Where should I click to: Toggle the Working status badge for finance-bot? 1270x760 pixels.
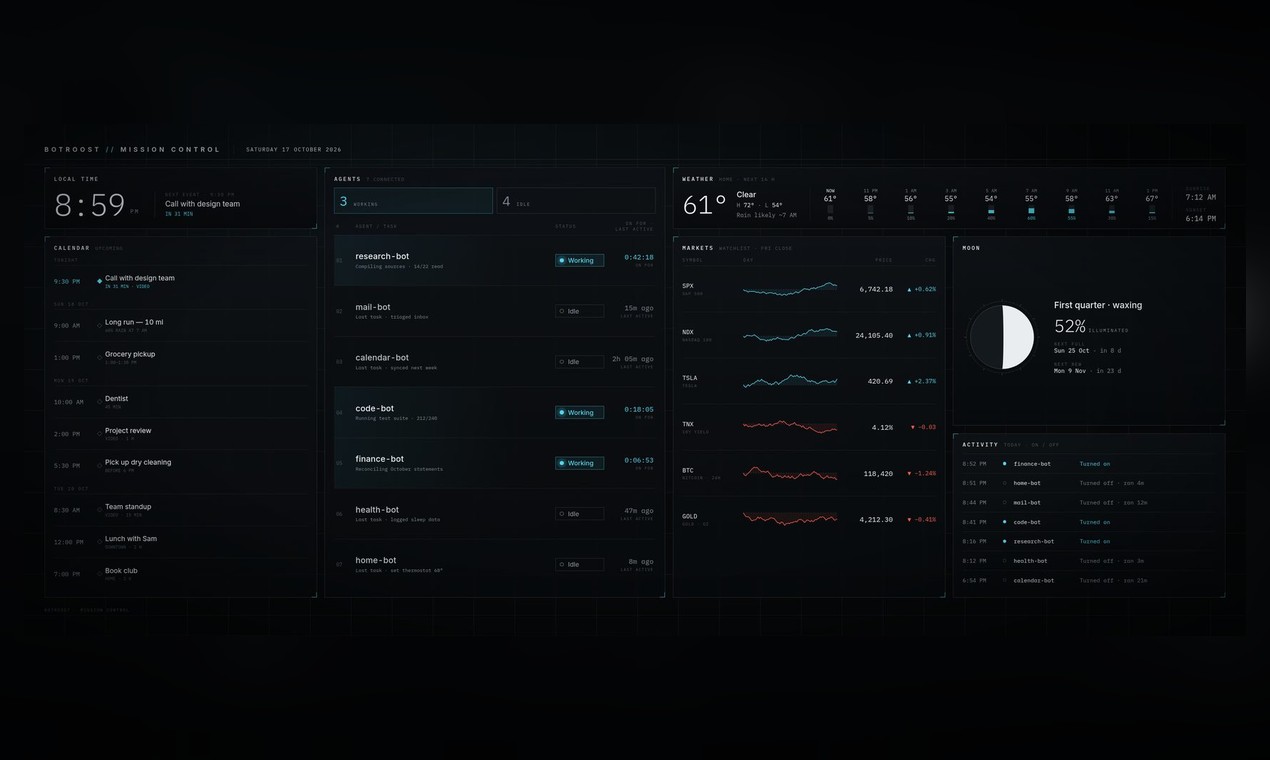(579, 463)
